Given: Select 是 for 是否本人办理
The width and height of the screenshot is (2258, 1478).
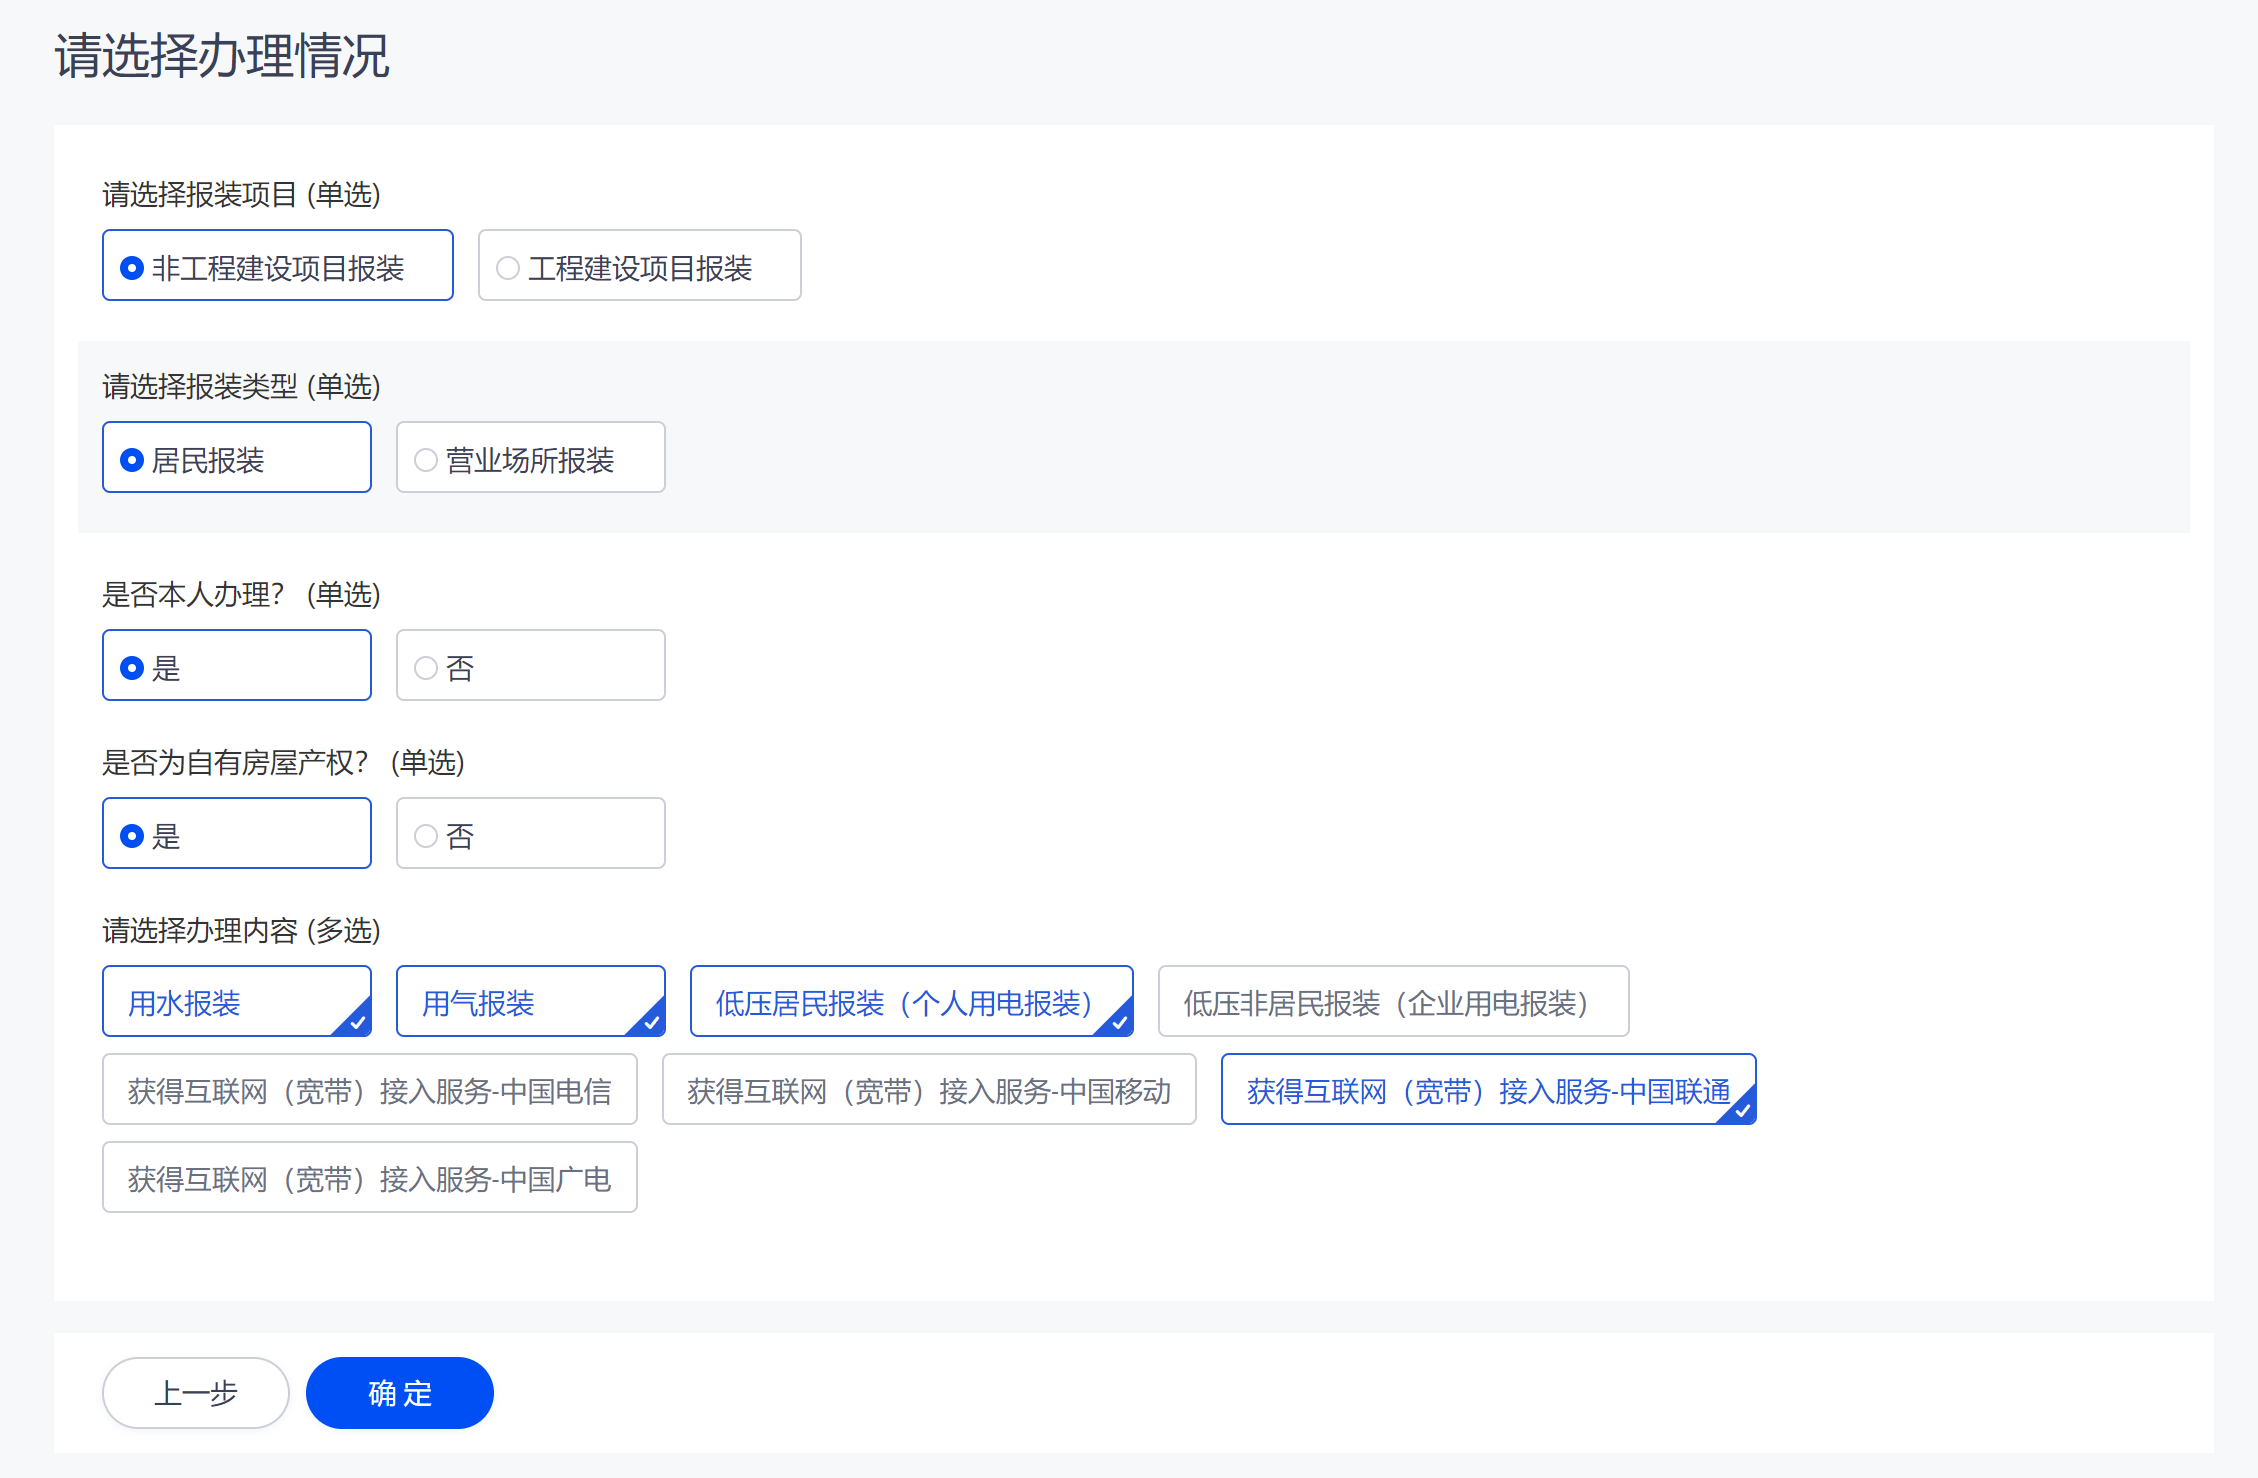Looking at the screenshot, I should click(237, 666).
